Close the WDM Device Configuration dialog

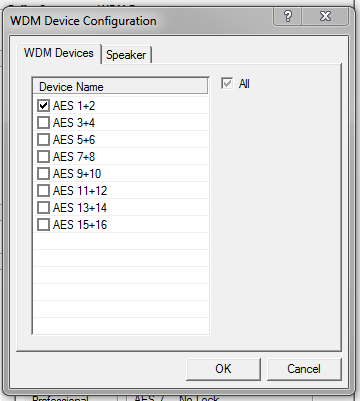tap(325, 16)
